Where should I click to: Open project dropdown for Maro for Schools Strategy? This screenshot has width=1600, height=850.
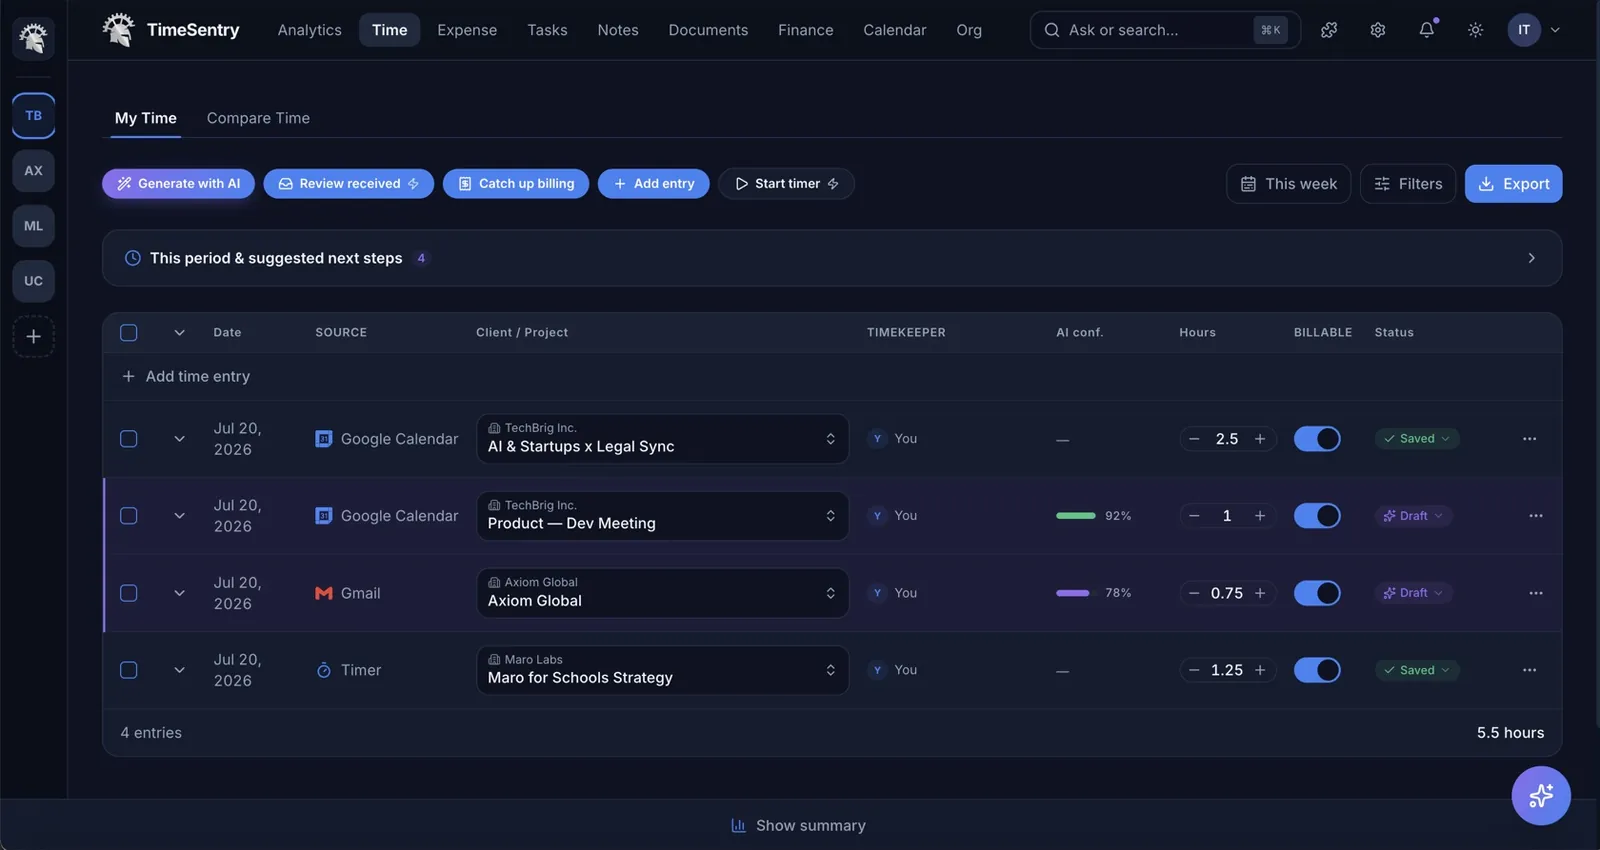click(663, 670)
